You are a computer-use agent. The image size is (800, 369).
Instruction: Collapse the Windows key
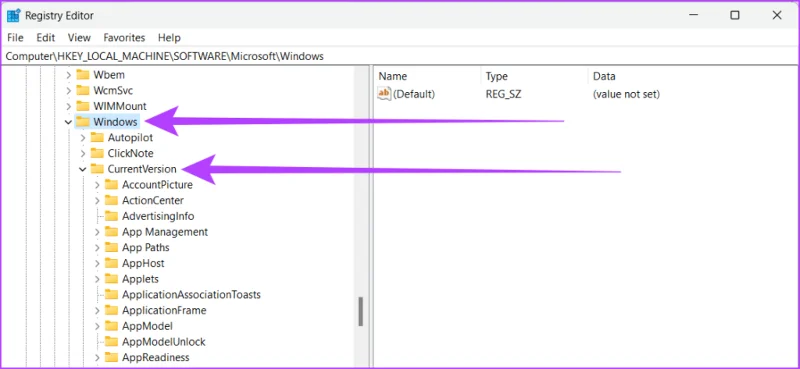click(68, 122)
